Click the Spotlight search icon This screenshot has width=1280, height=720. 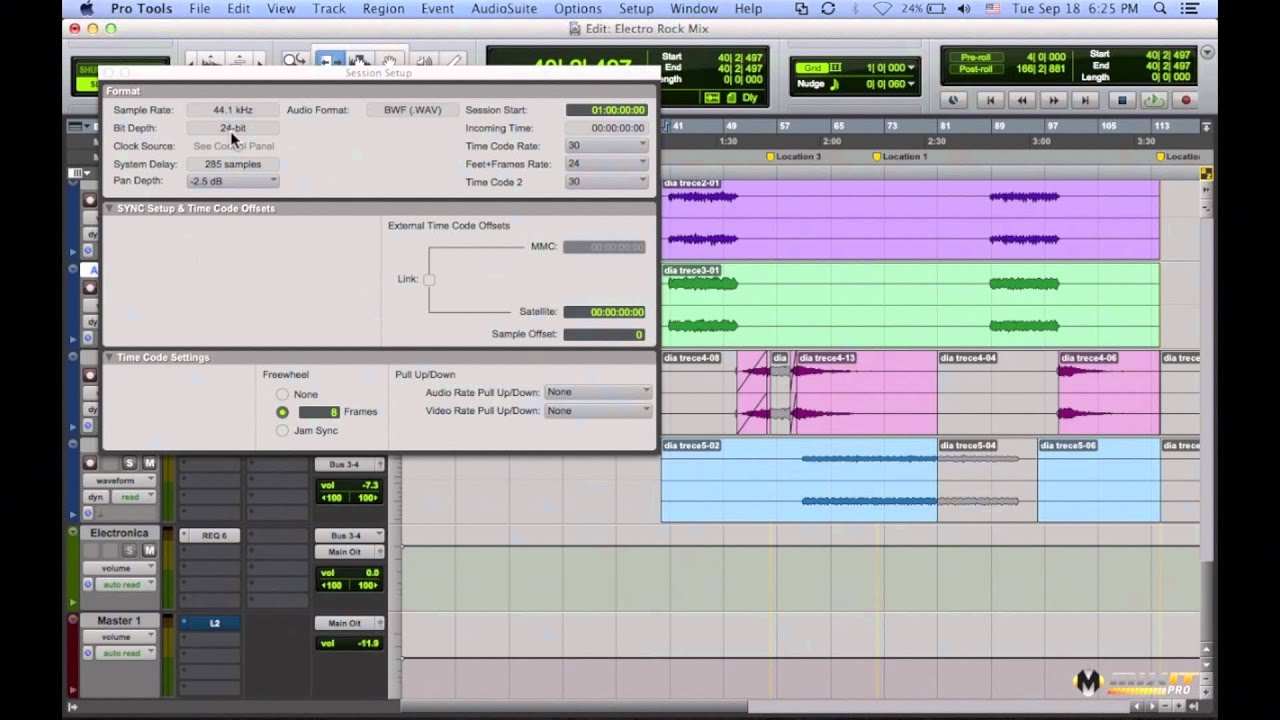tap(1160, 9)
